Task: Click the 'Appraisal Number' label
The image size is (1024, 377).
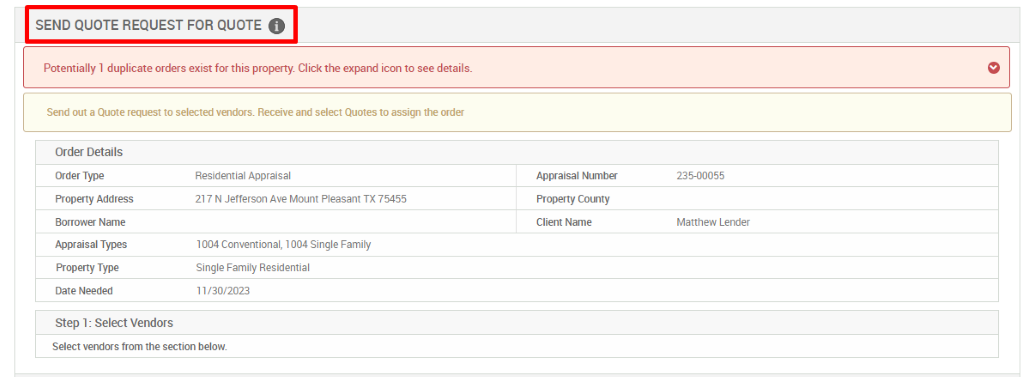Action: [x=577, y=176]
